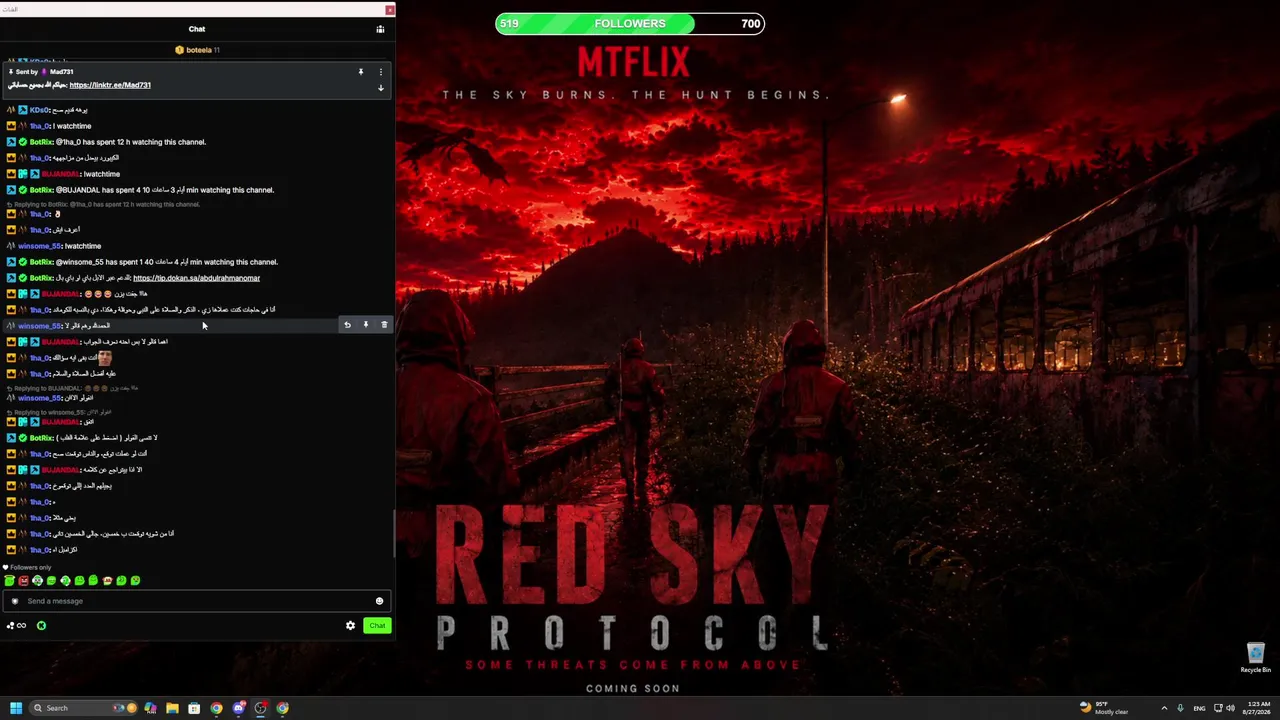The image size is (1280, 720).
Task: Insert the first green quick emote
Action: [x=9, y=580]
